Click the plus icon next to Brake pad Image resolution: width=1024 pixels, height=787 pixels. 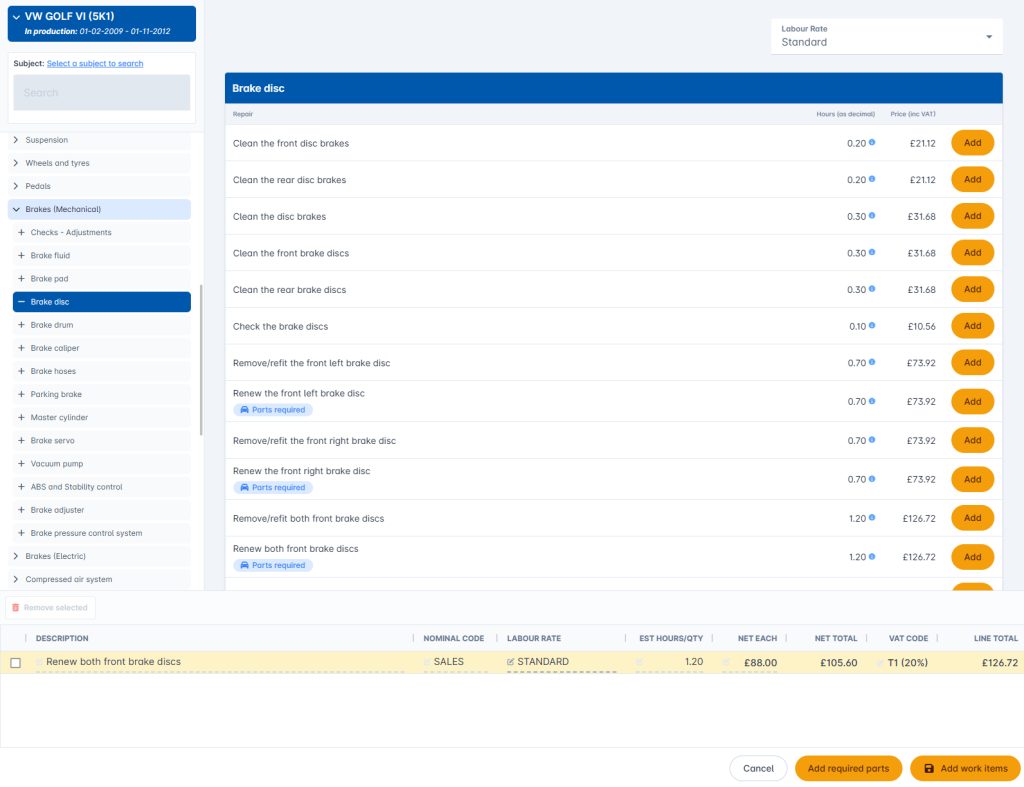pyautogui.click(x=21, y=279)
